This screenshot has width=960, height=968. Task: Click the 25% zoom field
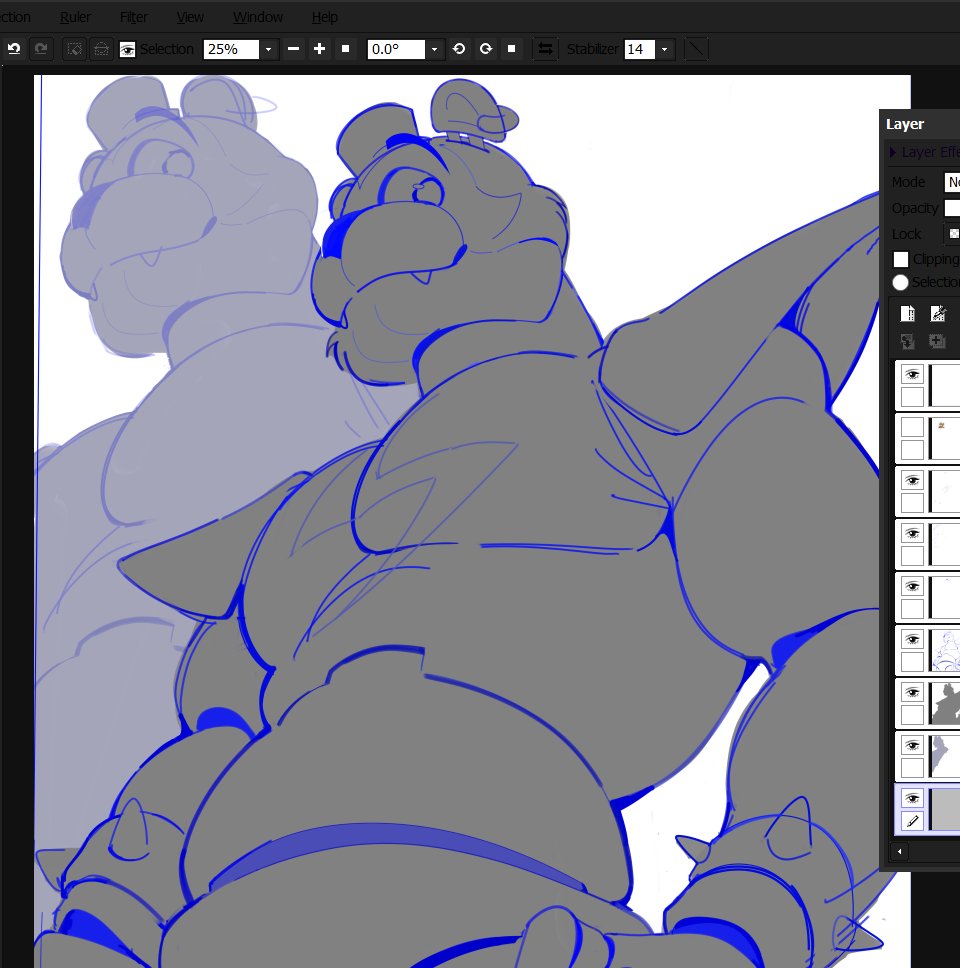(x=232, y=49)
